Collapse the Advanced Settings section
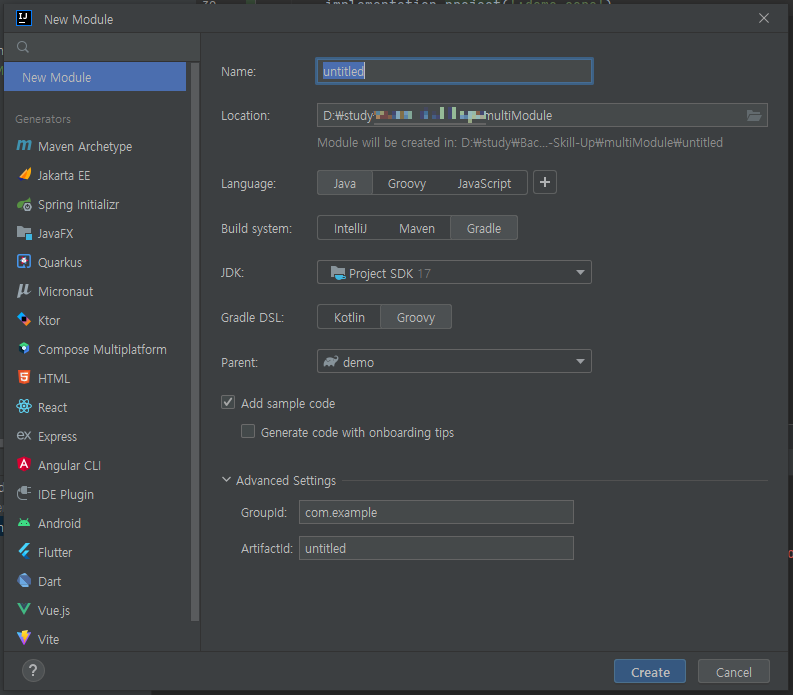 pos(226,480)
